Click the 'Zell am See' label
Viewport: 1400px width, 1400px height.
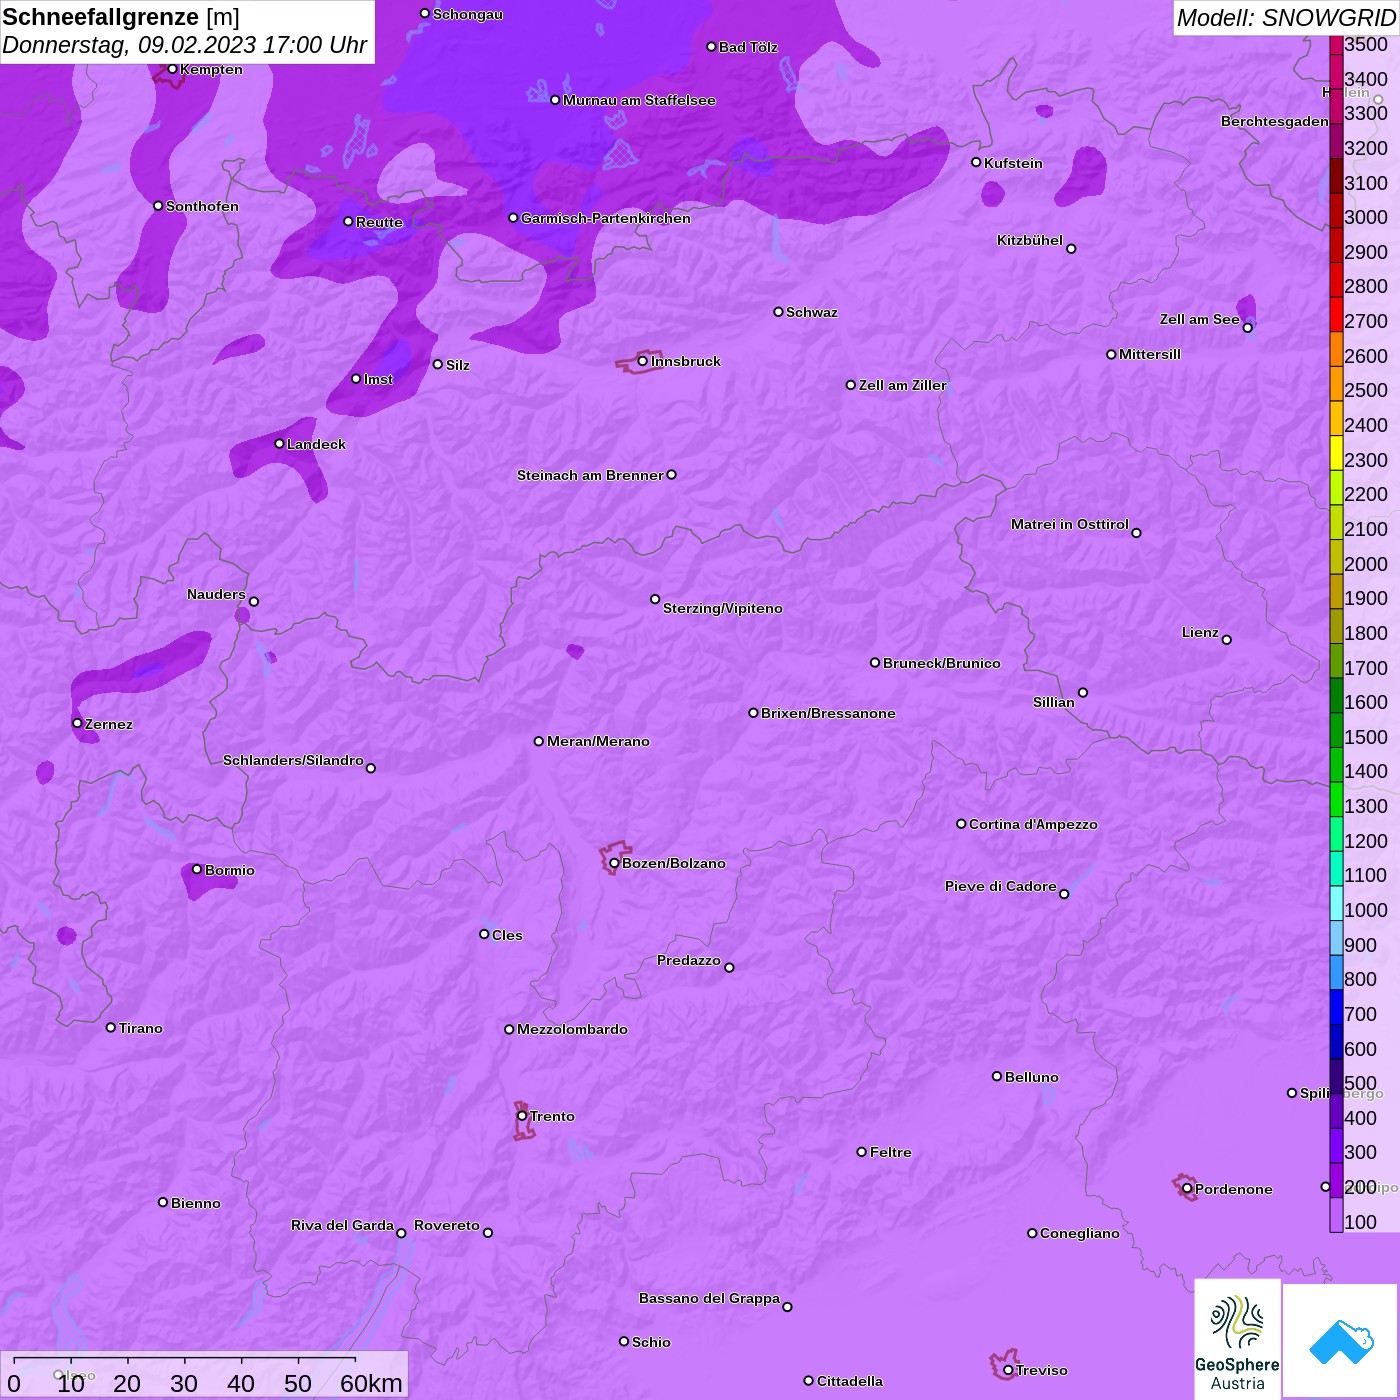point(1200,319)
